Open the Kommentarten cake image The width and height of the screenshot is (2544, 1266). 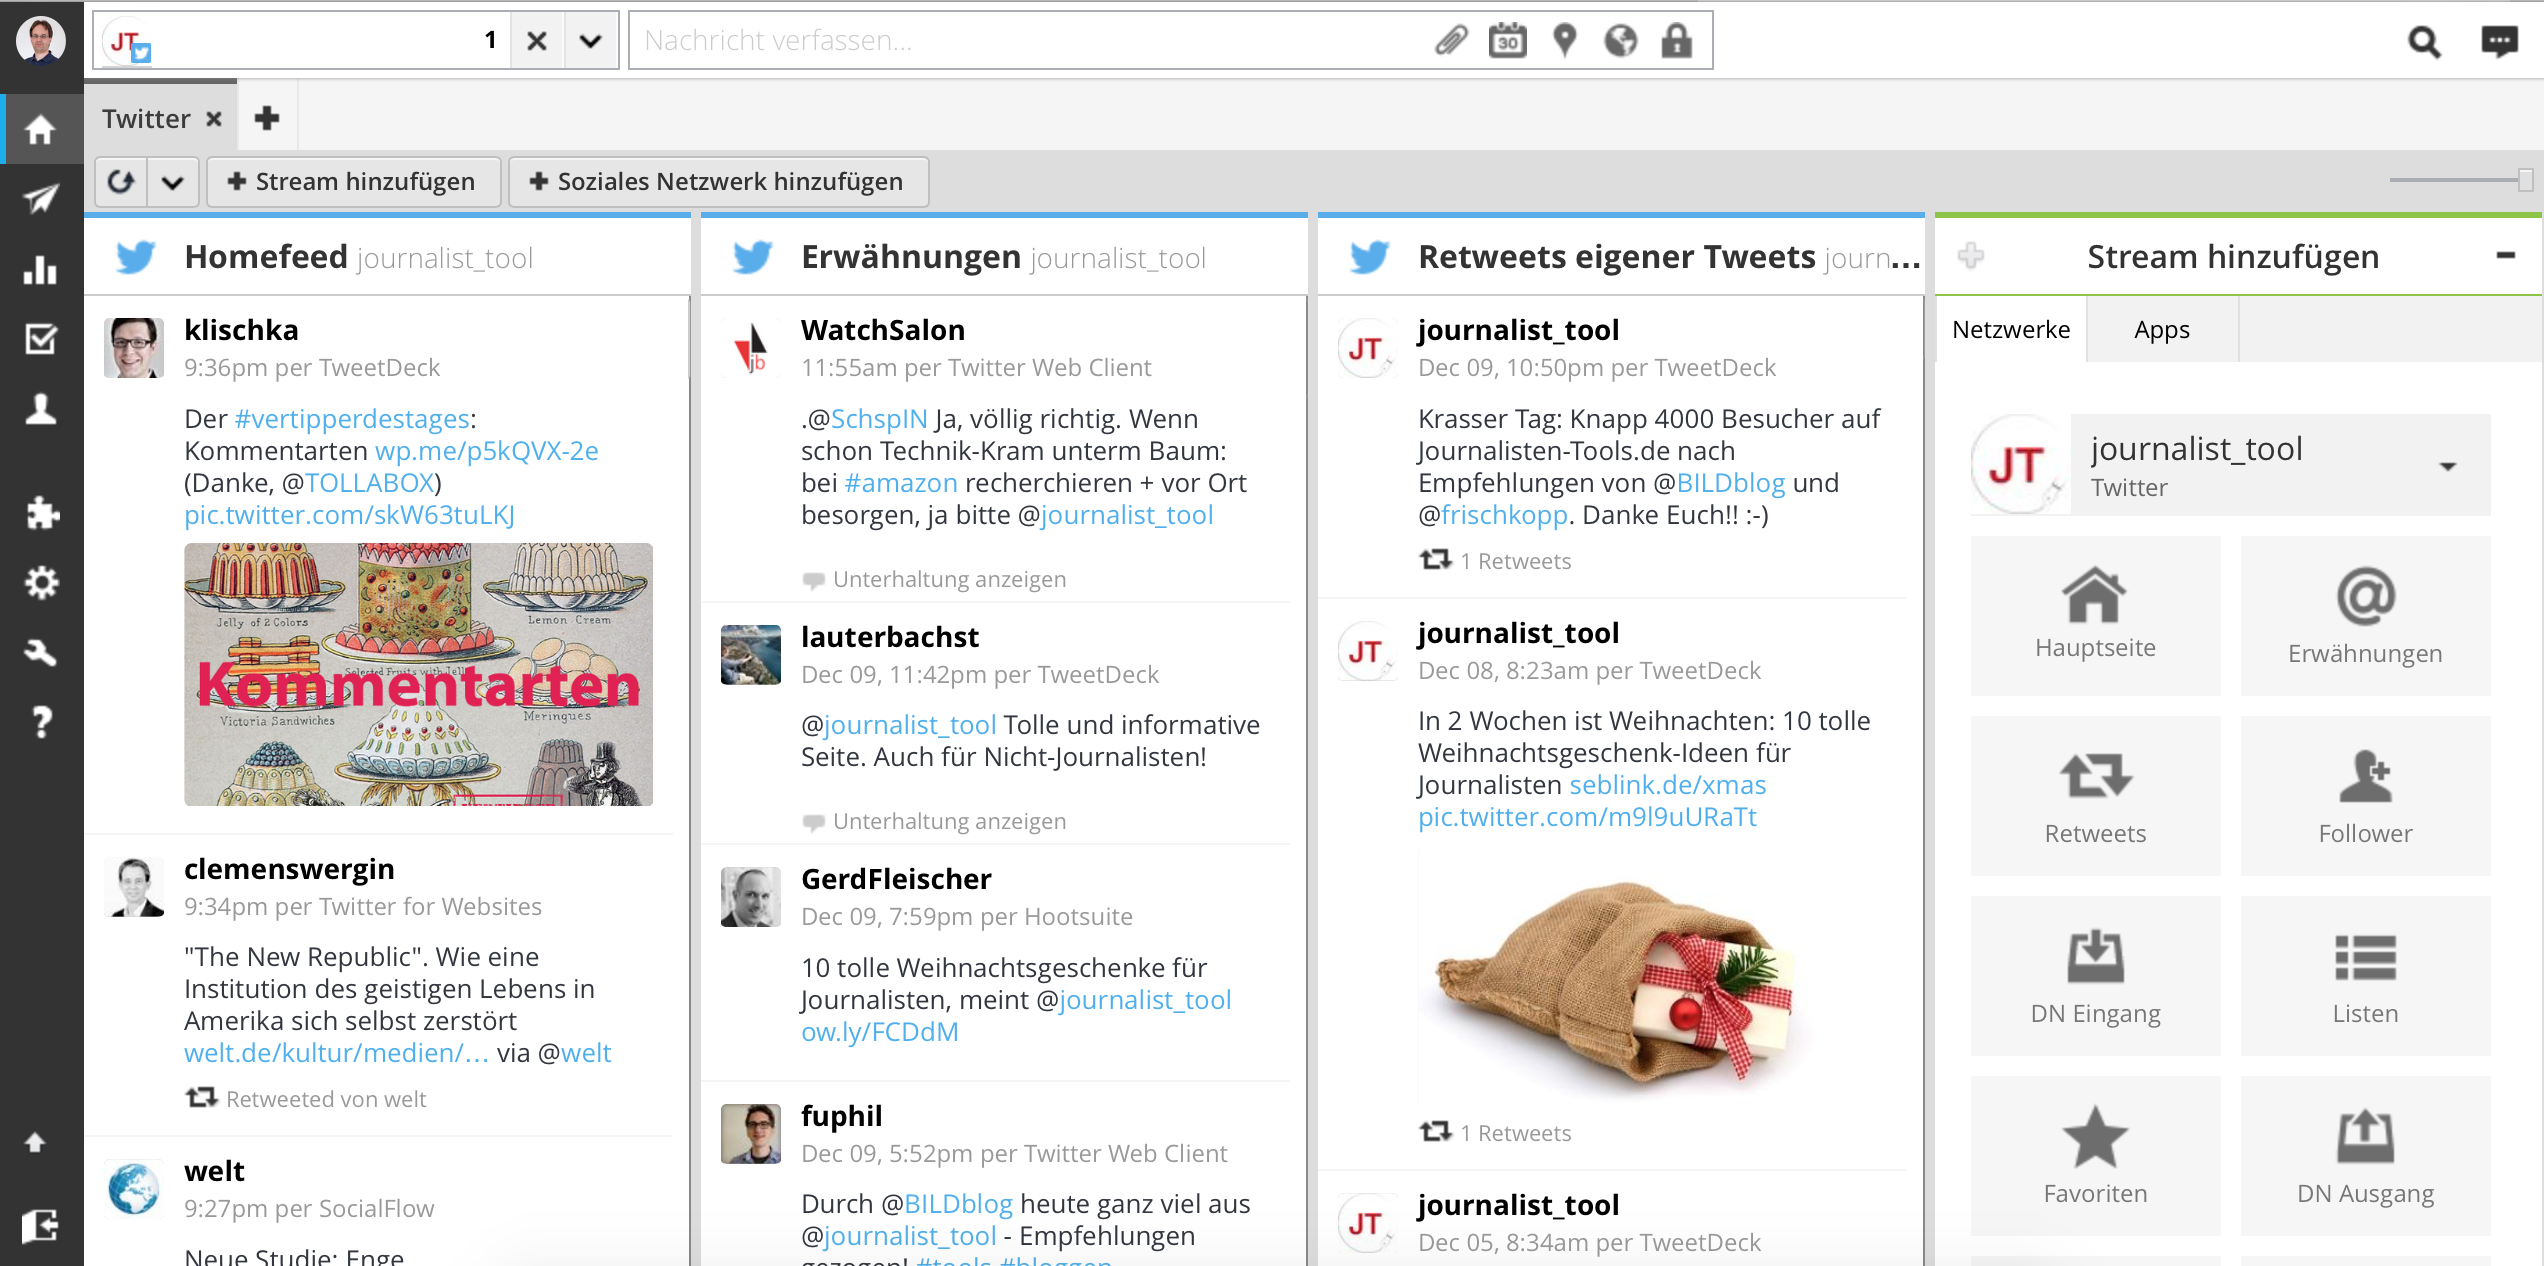pyautogui.click(x=418, y=674)
